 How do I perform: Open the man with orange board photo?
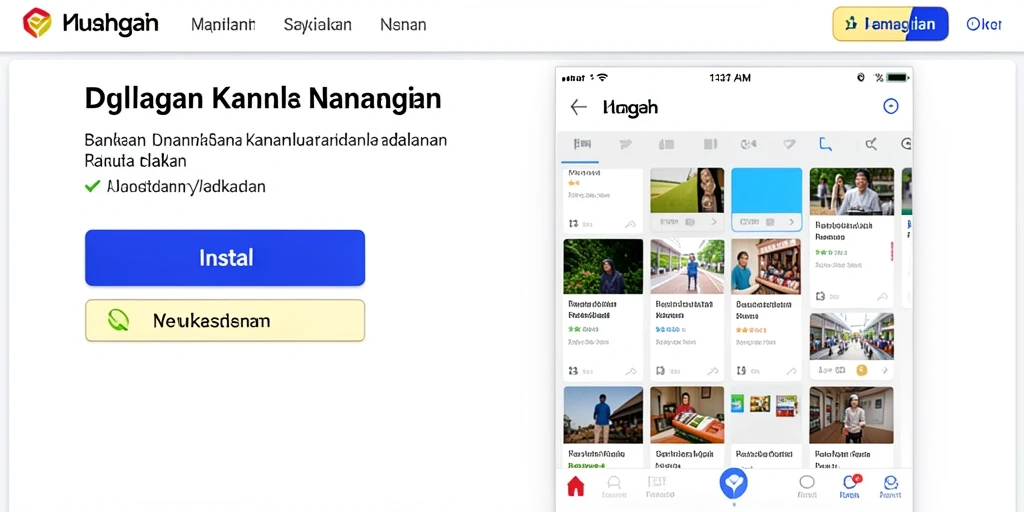point(687,415)
